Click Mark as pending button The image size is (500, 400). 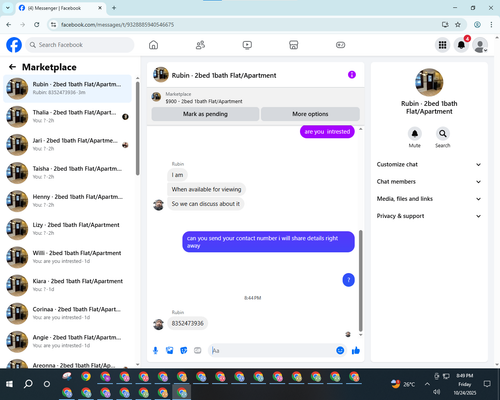tap(205, 114)
